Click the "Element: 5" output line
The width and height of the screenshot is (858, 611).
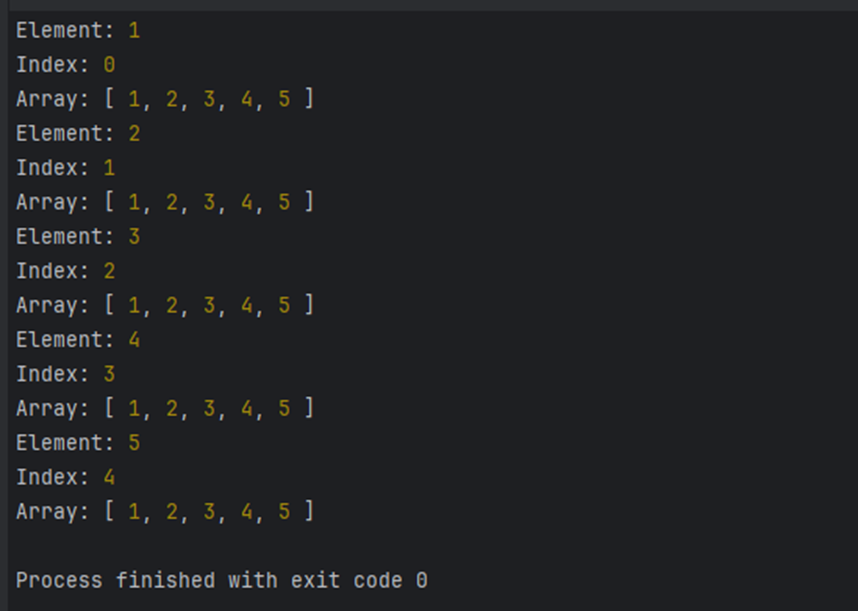[77, 443]
